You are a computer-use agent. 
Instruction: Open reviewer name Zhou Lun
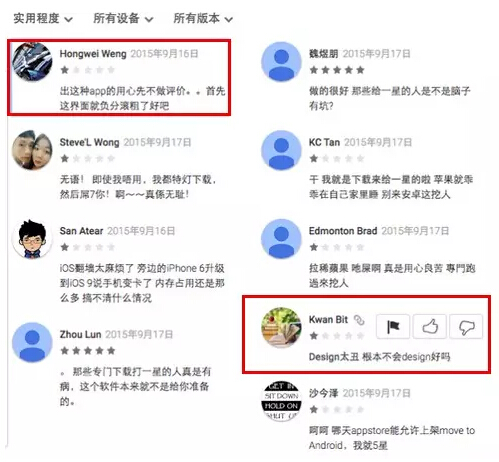click(80, 334)
